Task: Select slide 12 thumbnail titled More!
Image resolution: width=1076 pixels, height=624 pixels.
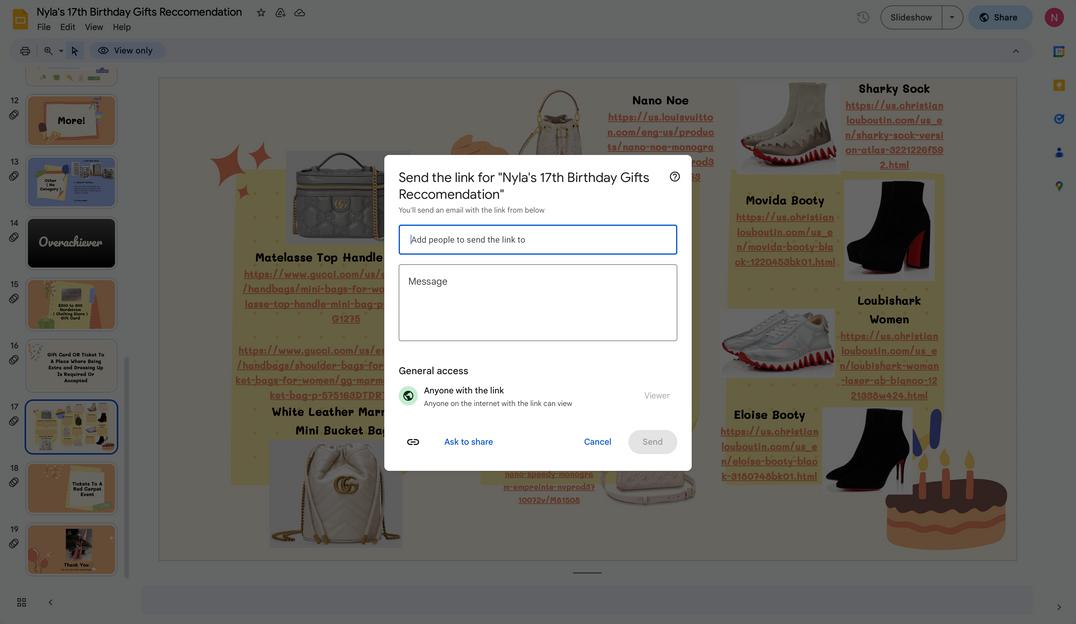Action: (71, 121)
